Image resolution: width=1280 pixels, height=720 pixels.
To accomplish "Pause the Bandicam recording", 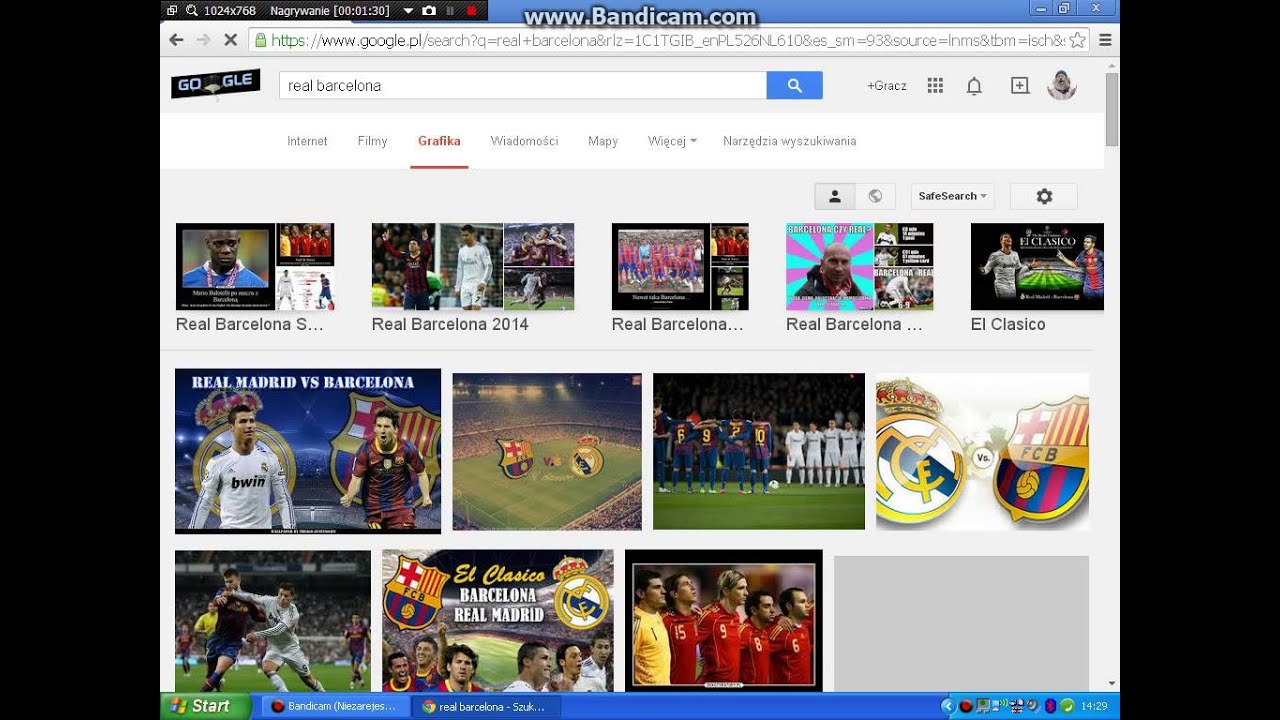I will coord(450,11).
